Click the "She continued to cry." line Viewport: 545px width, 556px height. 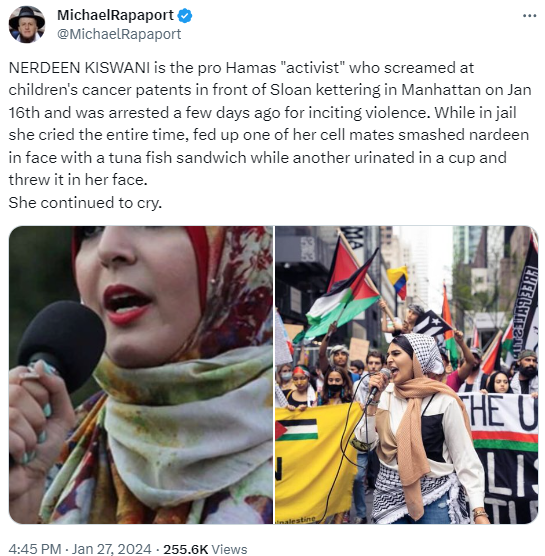(85, 203)
